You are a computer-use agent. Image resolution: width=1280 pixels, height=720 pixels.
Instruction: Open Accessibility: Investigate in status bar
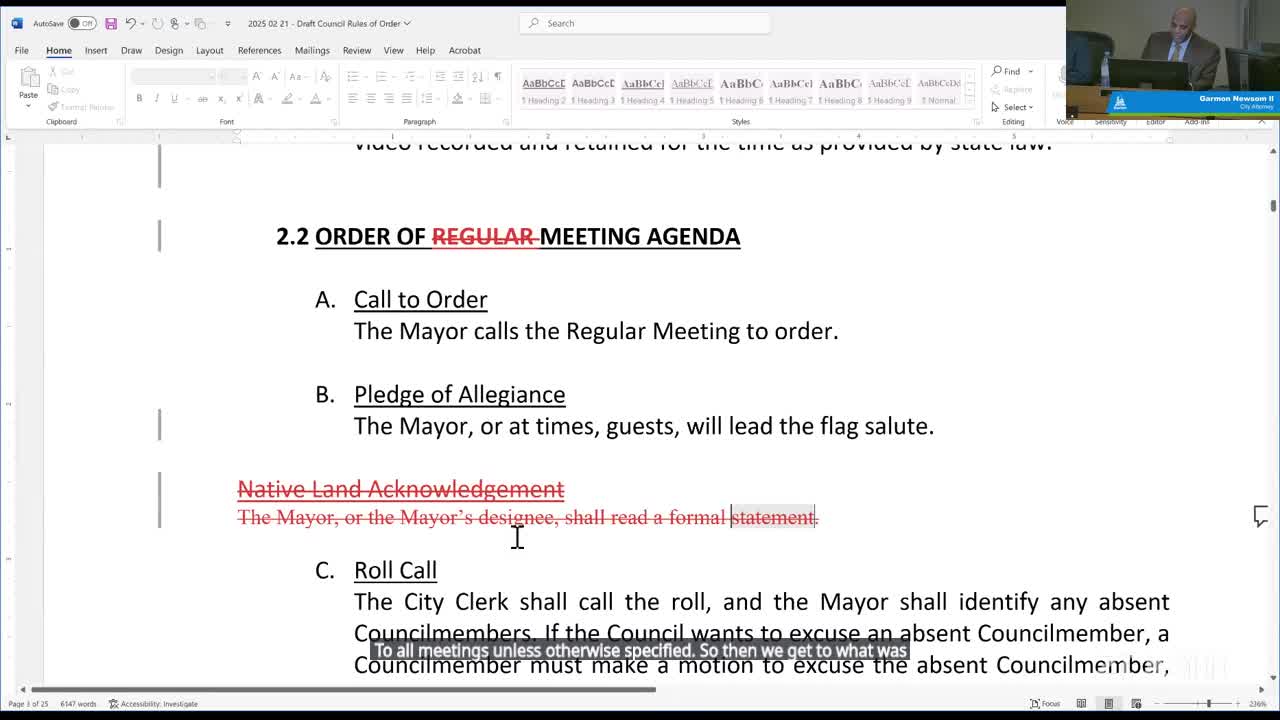[x=153, y=704]
